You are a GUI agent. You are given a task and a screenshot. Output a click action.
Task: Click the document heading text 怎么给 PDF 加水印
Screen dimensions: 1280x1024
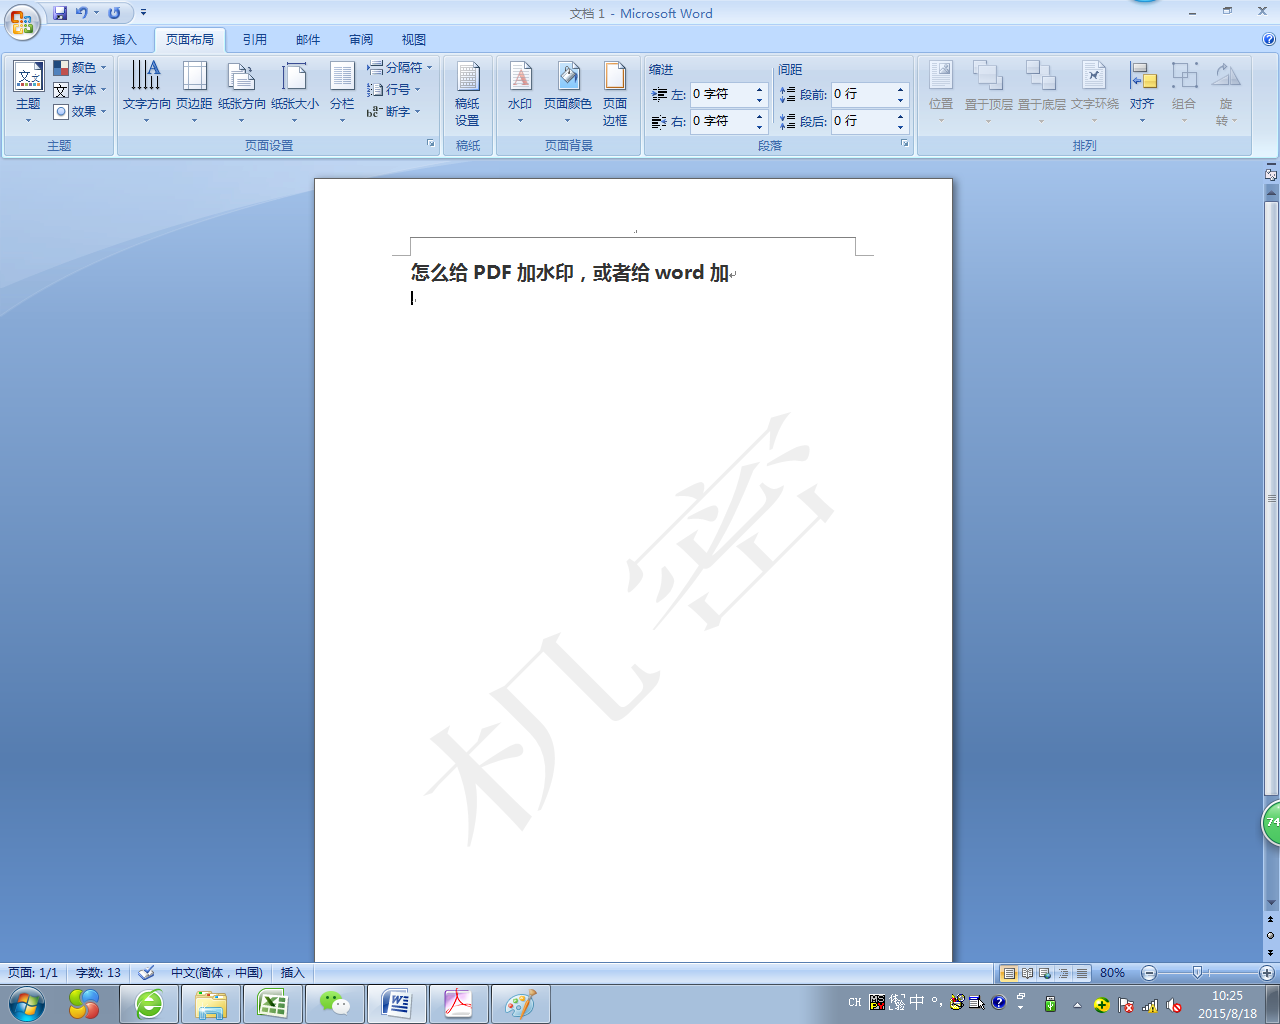(492, 273)
